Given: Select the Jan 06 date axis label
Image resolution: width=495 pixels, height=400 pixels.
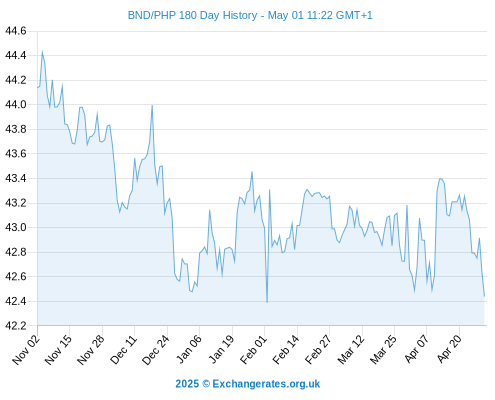Looking at the screenshot, I should (x=188, y=349).
